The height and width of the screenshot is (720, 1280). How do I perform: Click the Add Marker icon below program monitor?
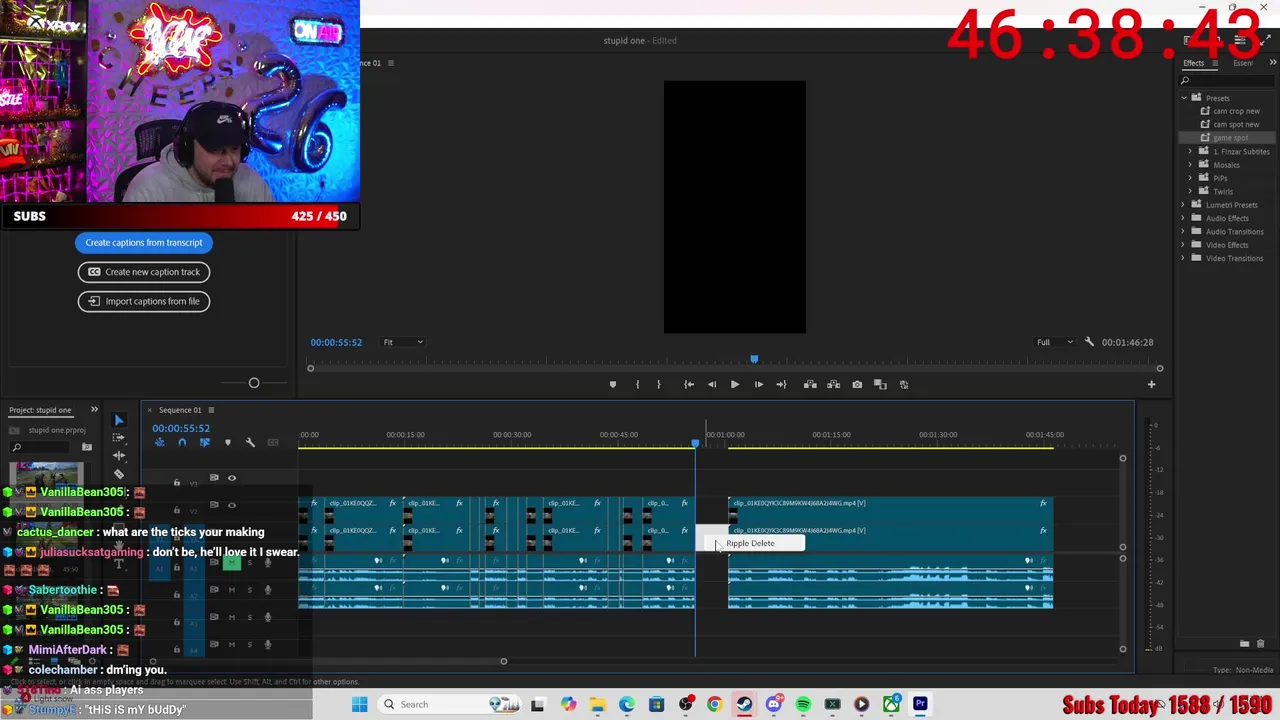(x=613, y=385)
